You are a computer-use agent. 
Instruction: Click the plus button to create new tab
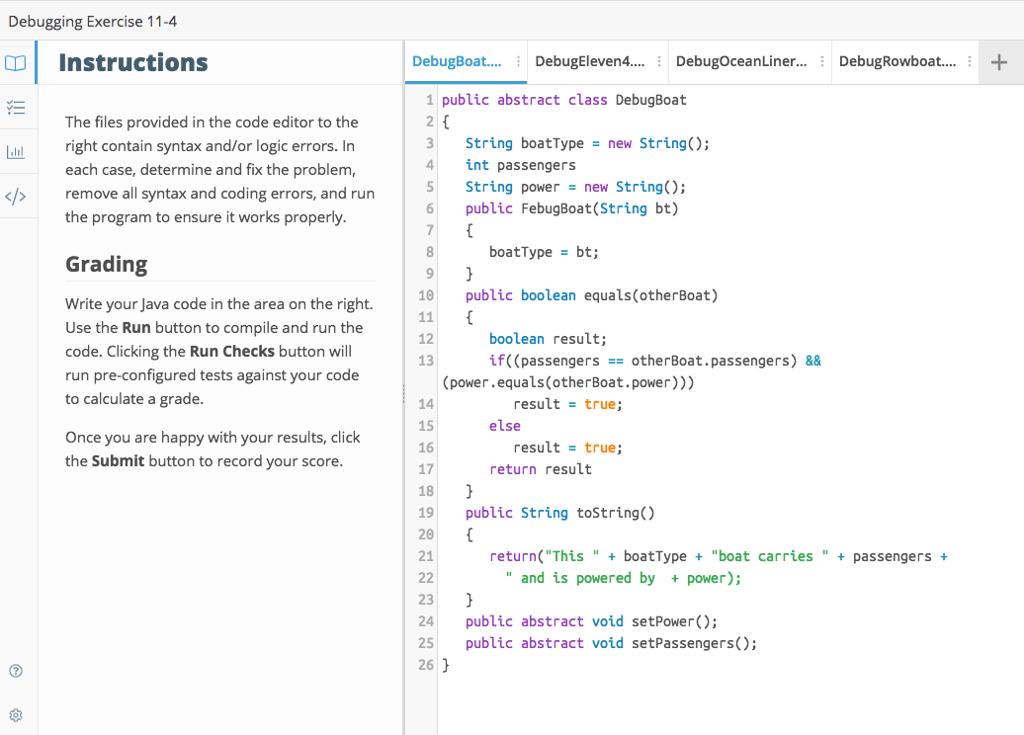998,62
